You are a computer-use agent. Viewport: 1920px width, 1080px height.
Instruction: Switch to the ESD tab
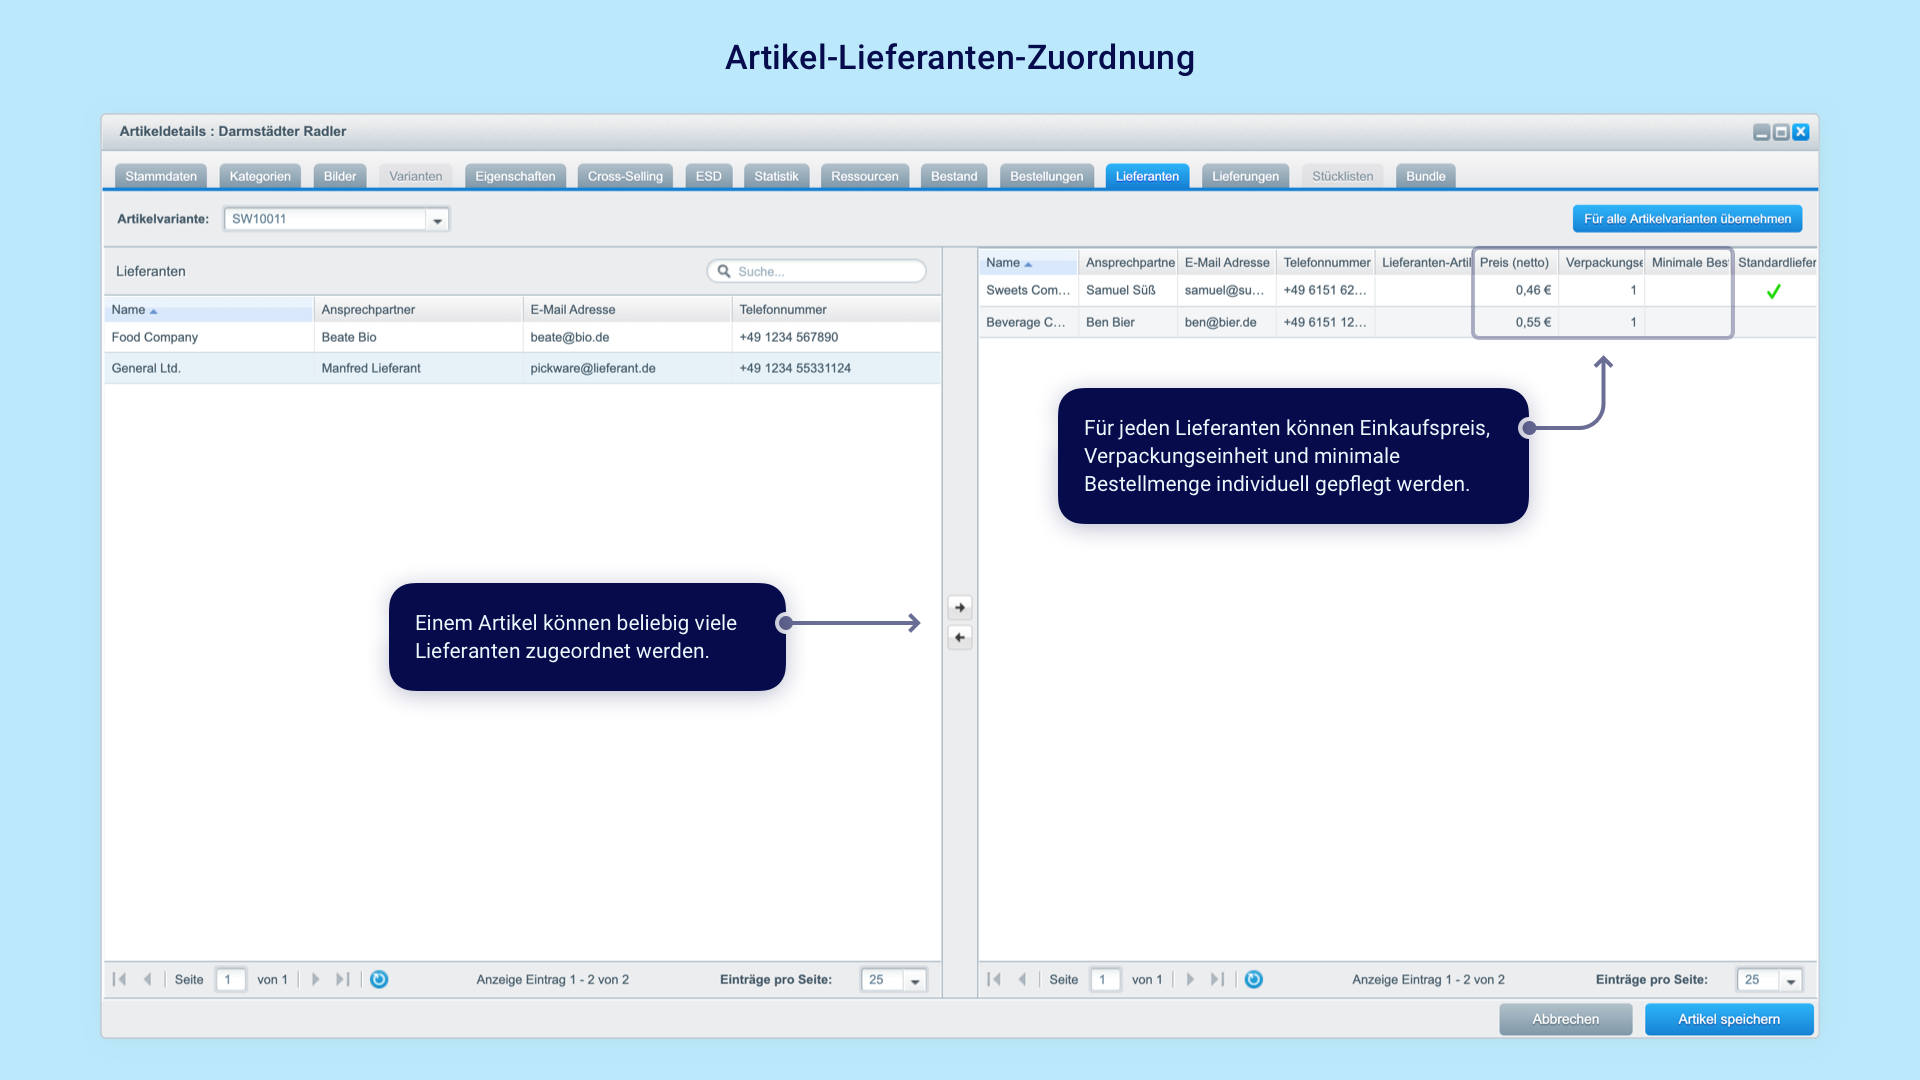click(709, 176)
